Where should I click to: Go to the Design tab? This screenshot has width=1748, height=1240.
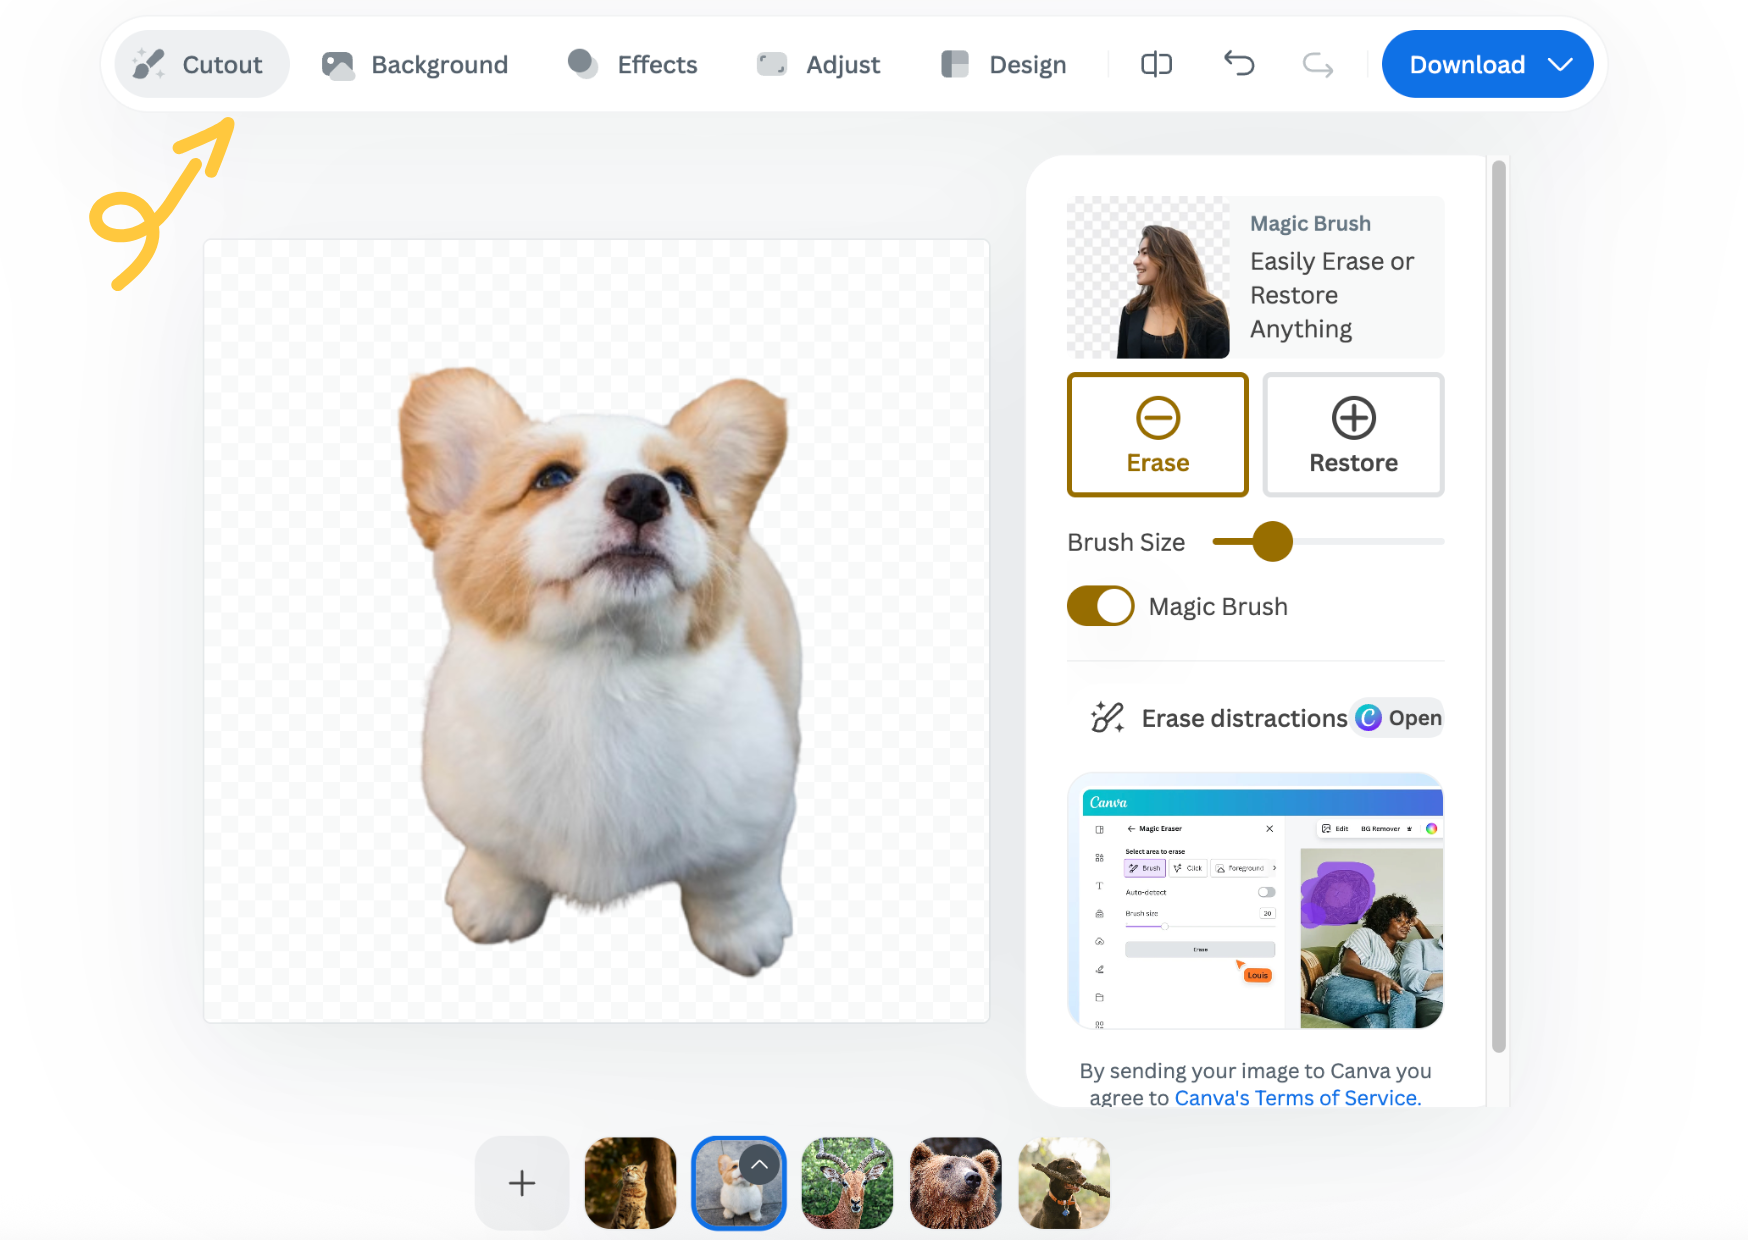1004,64
